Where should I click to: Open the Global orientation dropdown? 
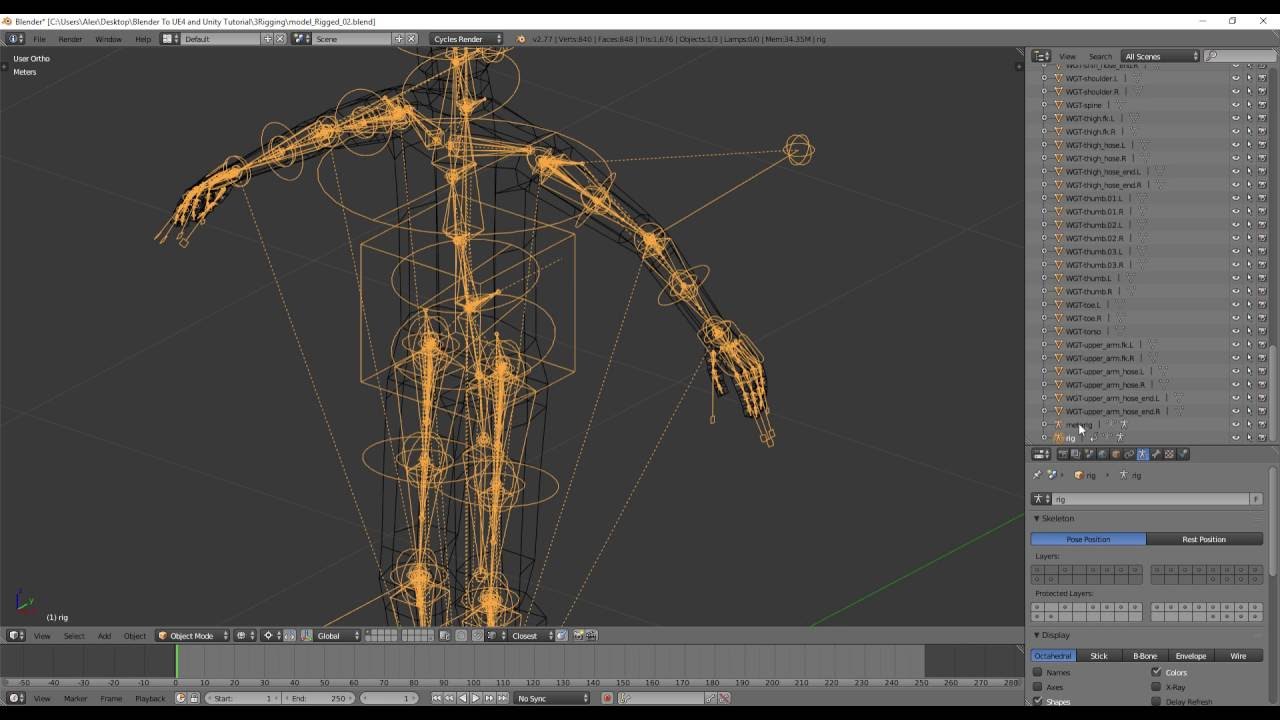(x=339, y=635)
